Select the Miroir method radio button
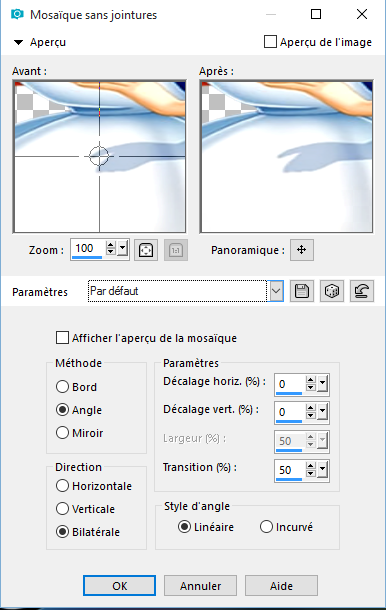The height and width of the screenshot is (610, 386). [x=62, y=433]
